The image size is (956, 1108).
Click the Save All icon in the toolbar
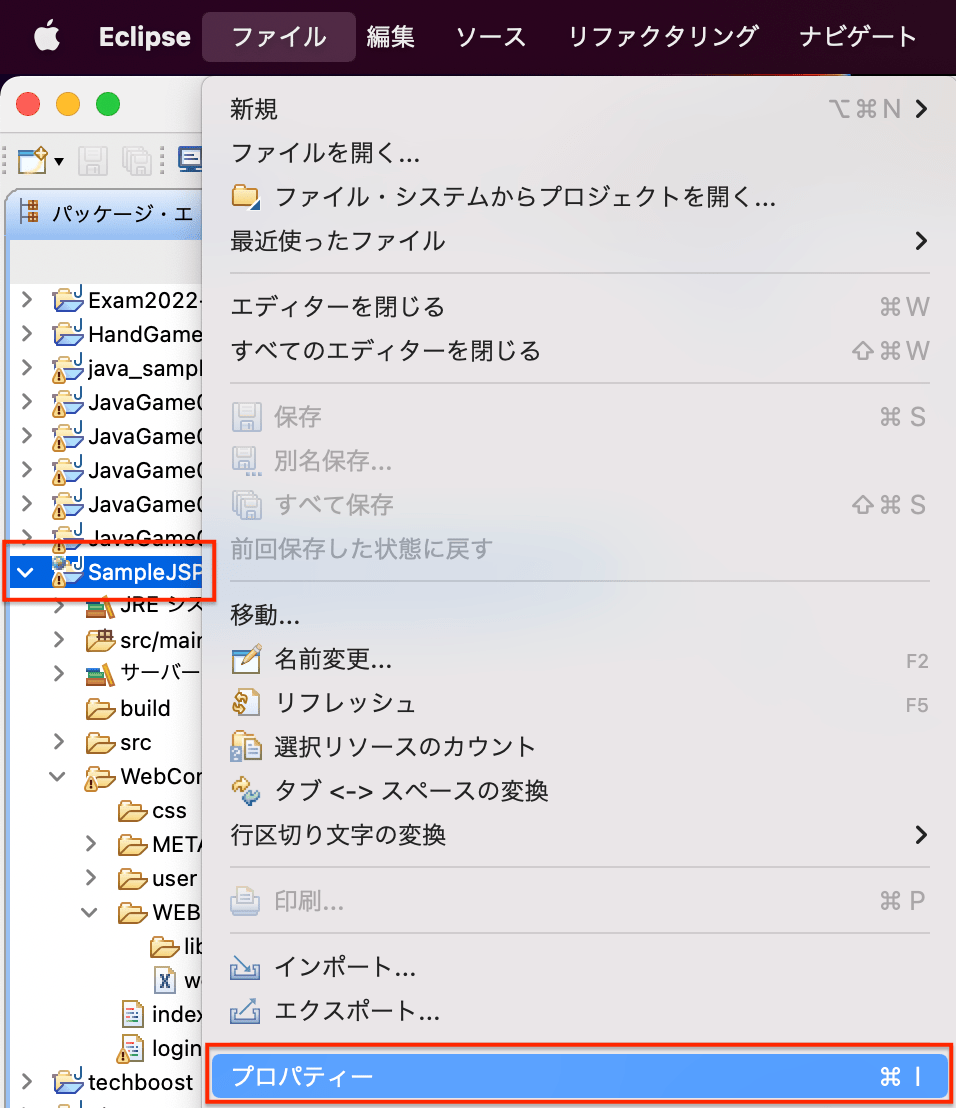136,160
